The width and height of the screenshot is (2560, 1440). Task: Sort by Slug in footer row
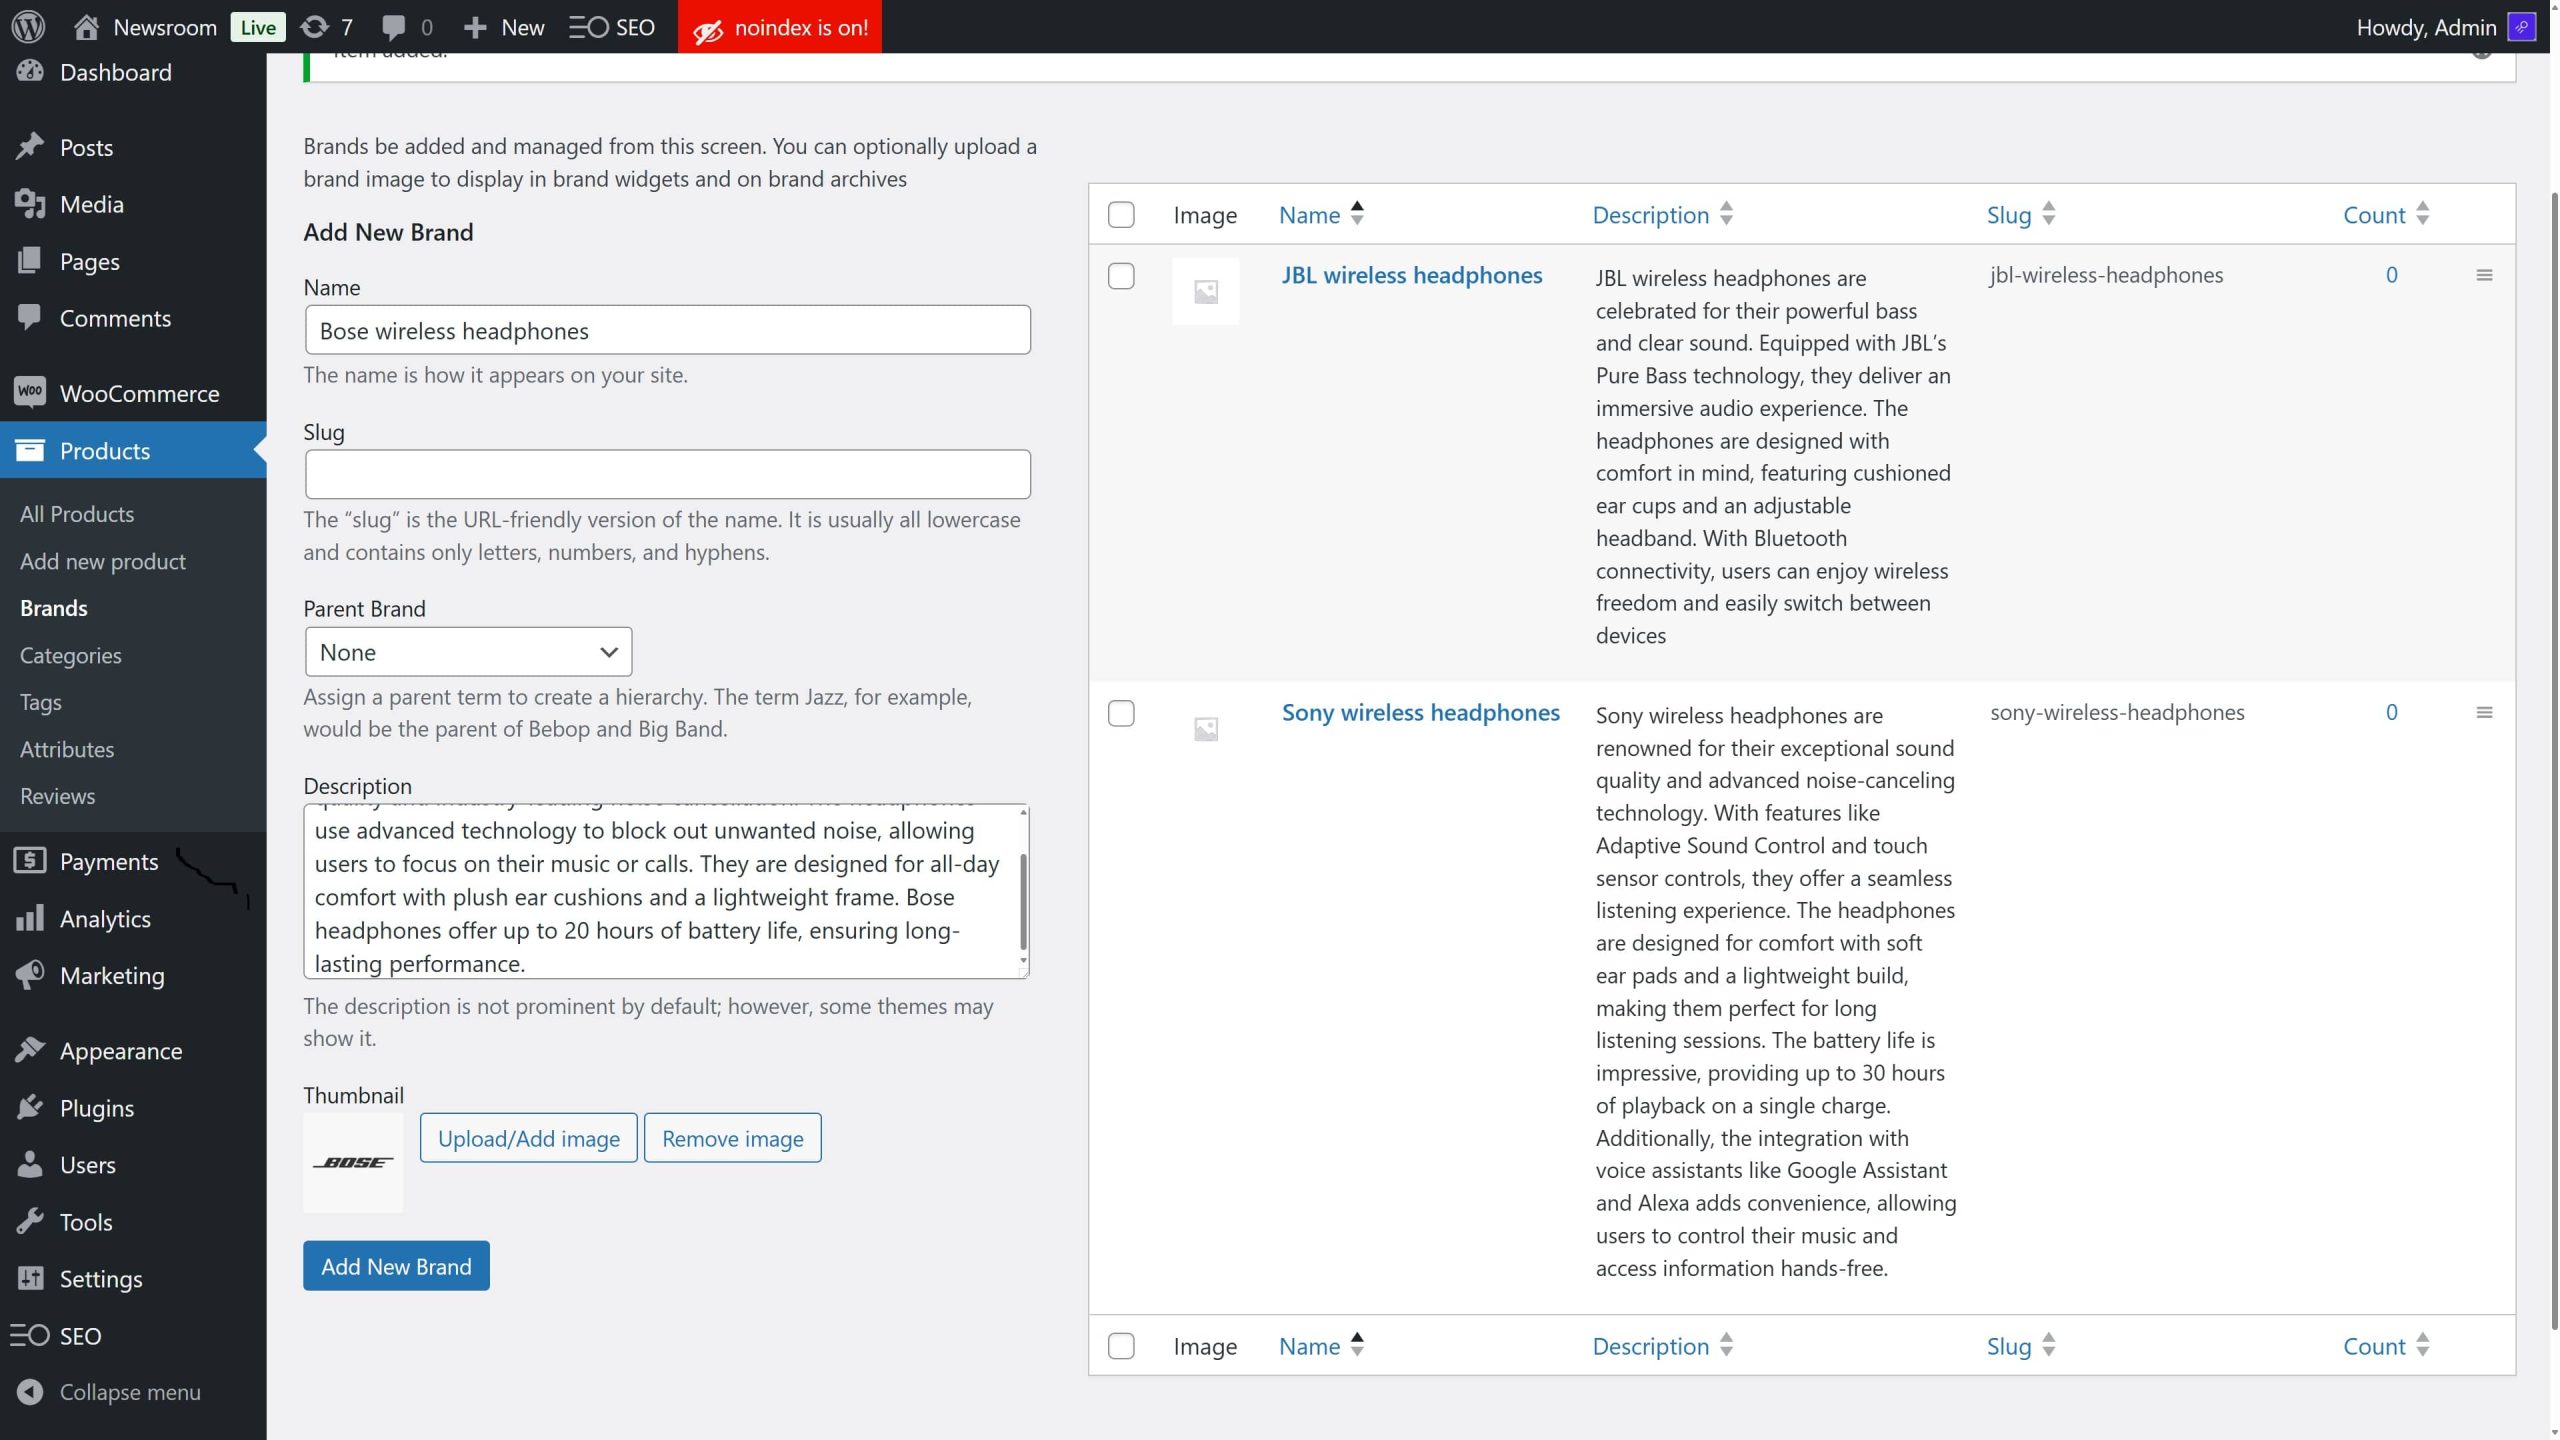click(x=2020, y=1346)
